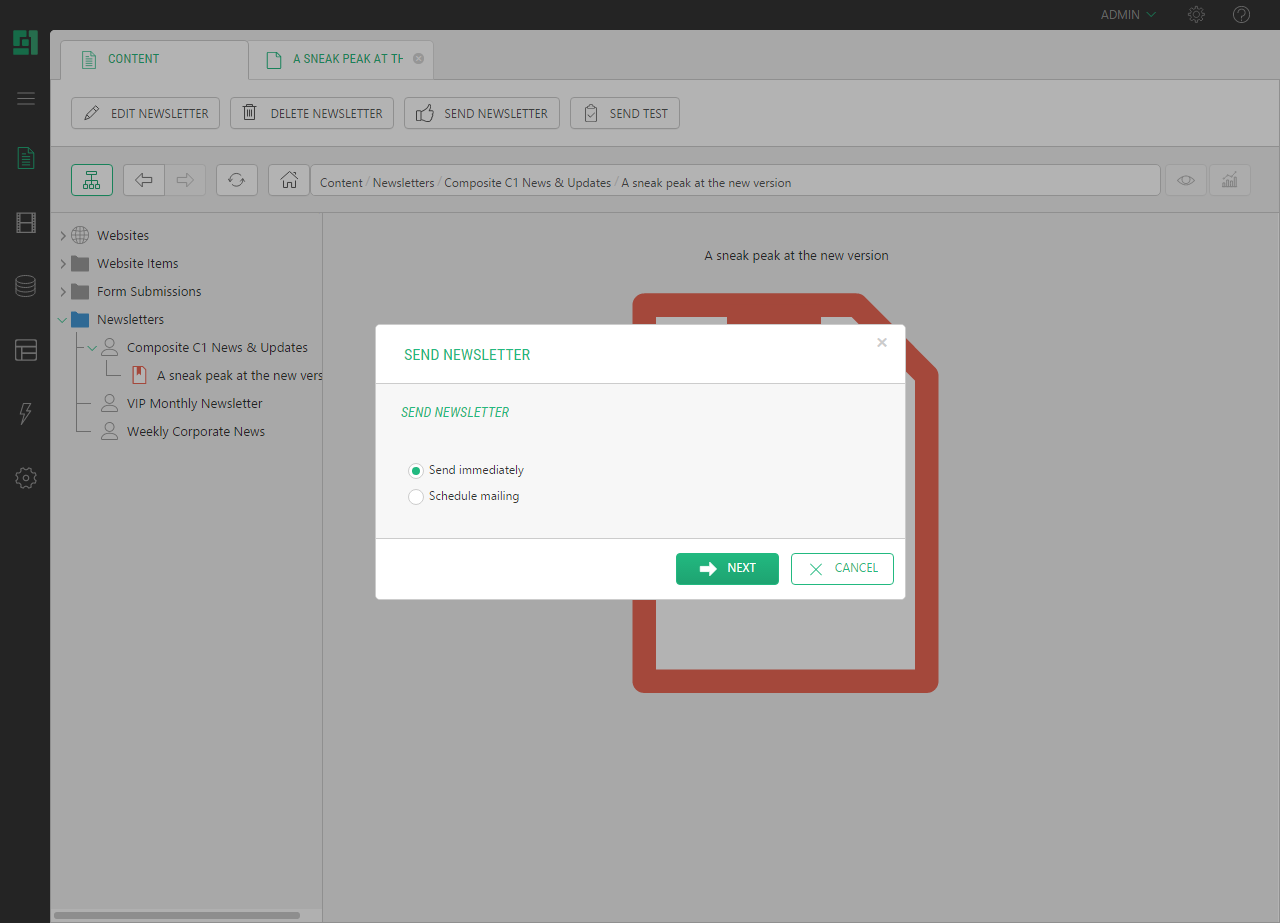Viewport: 1280px width, 923px height.
Task: Expand the Websites tree node
Action: point(63,236)
